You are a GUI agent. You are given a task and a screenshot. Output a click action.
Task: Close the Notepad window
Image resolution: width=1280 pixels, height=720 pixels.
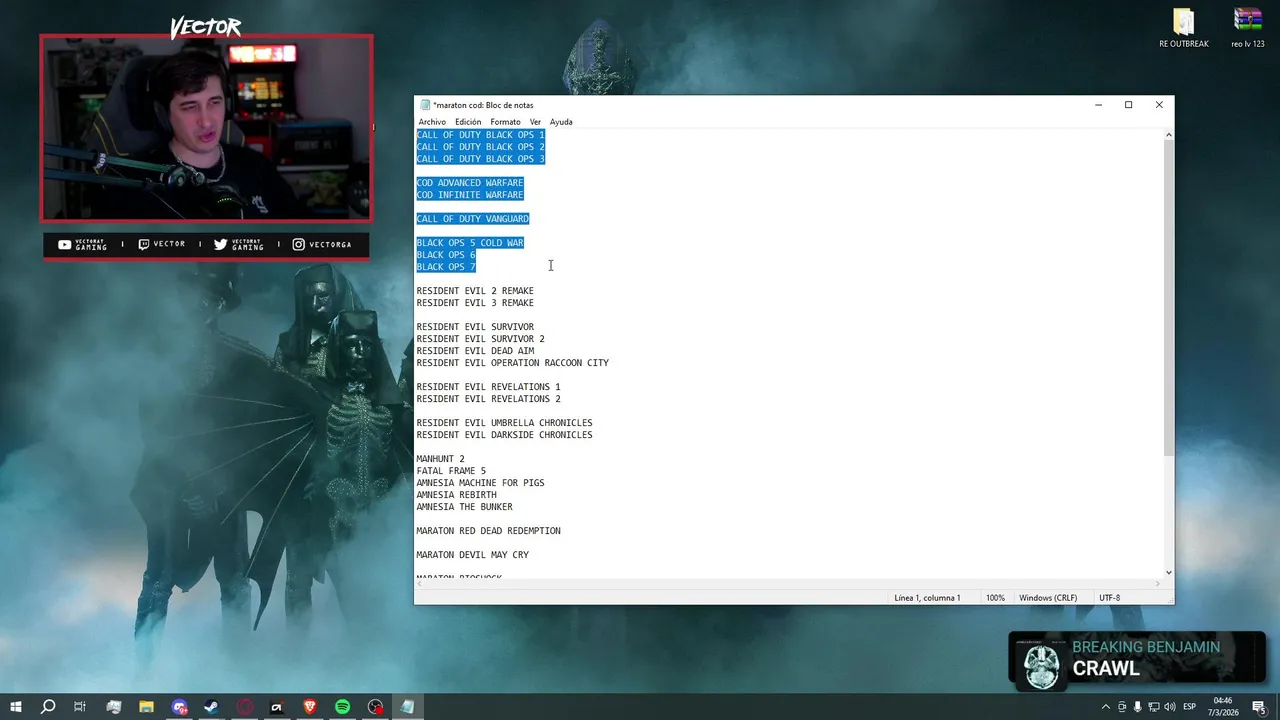click(x=1159, y=105)
